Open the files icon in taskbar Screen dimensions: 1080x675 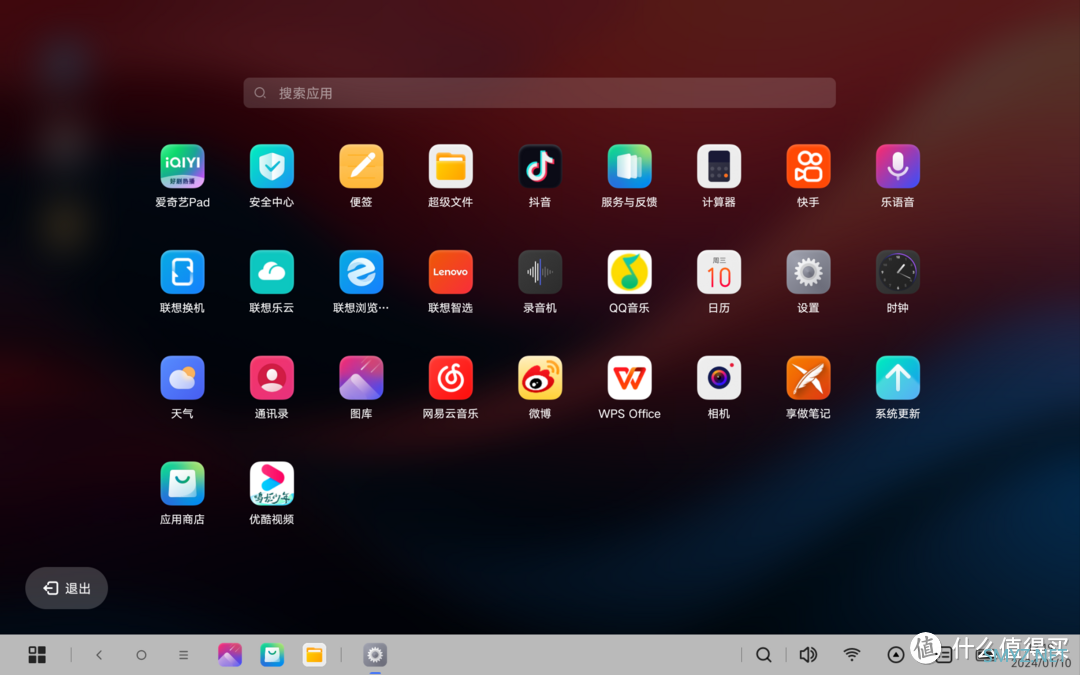pyautogui.click(x=314, y=654)
